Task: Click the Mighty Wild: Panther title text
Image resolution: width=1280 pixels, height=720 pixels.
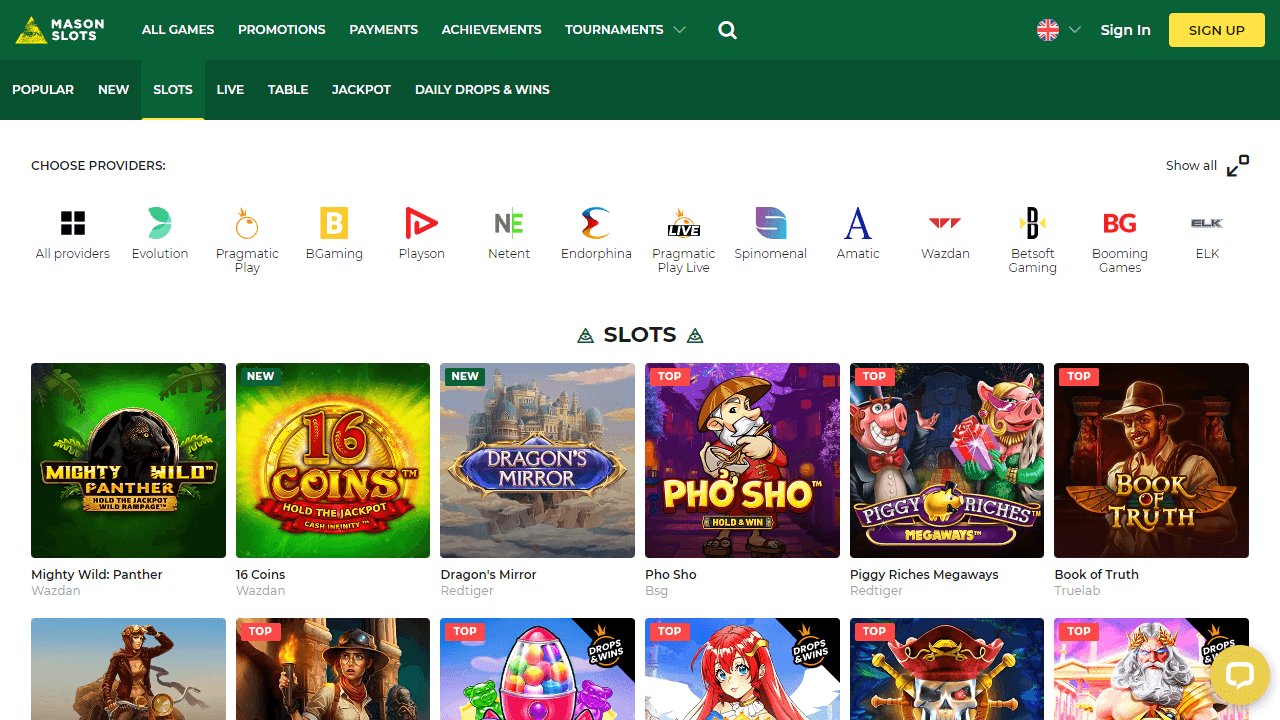Action: (x=96, y=575)
